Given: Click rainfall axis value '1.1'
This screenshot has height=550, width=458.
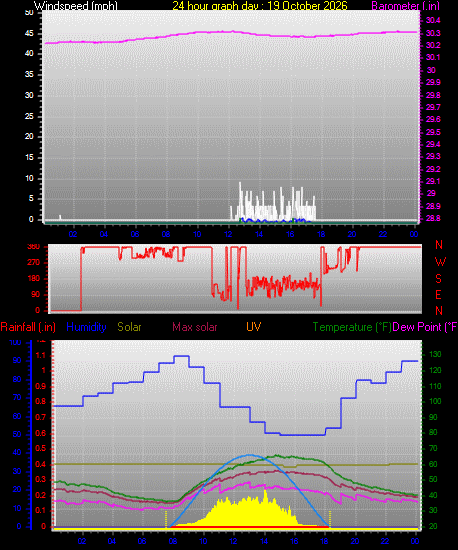Looking at the screenshot, I should pos(41,355).
